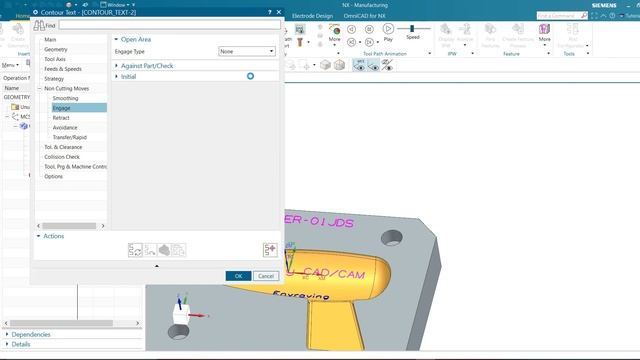The image size is (640, 360).
Task: Jump to previous operation in animation
Action: (x=351, y=42)
